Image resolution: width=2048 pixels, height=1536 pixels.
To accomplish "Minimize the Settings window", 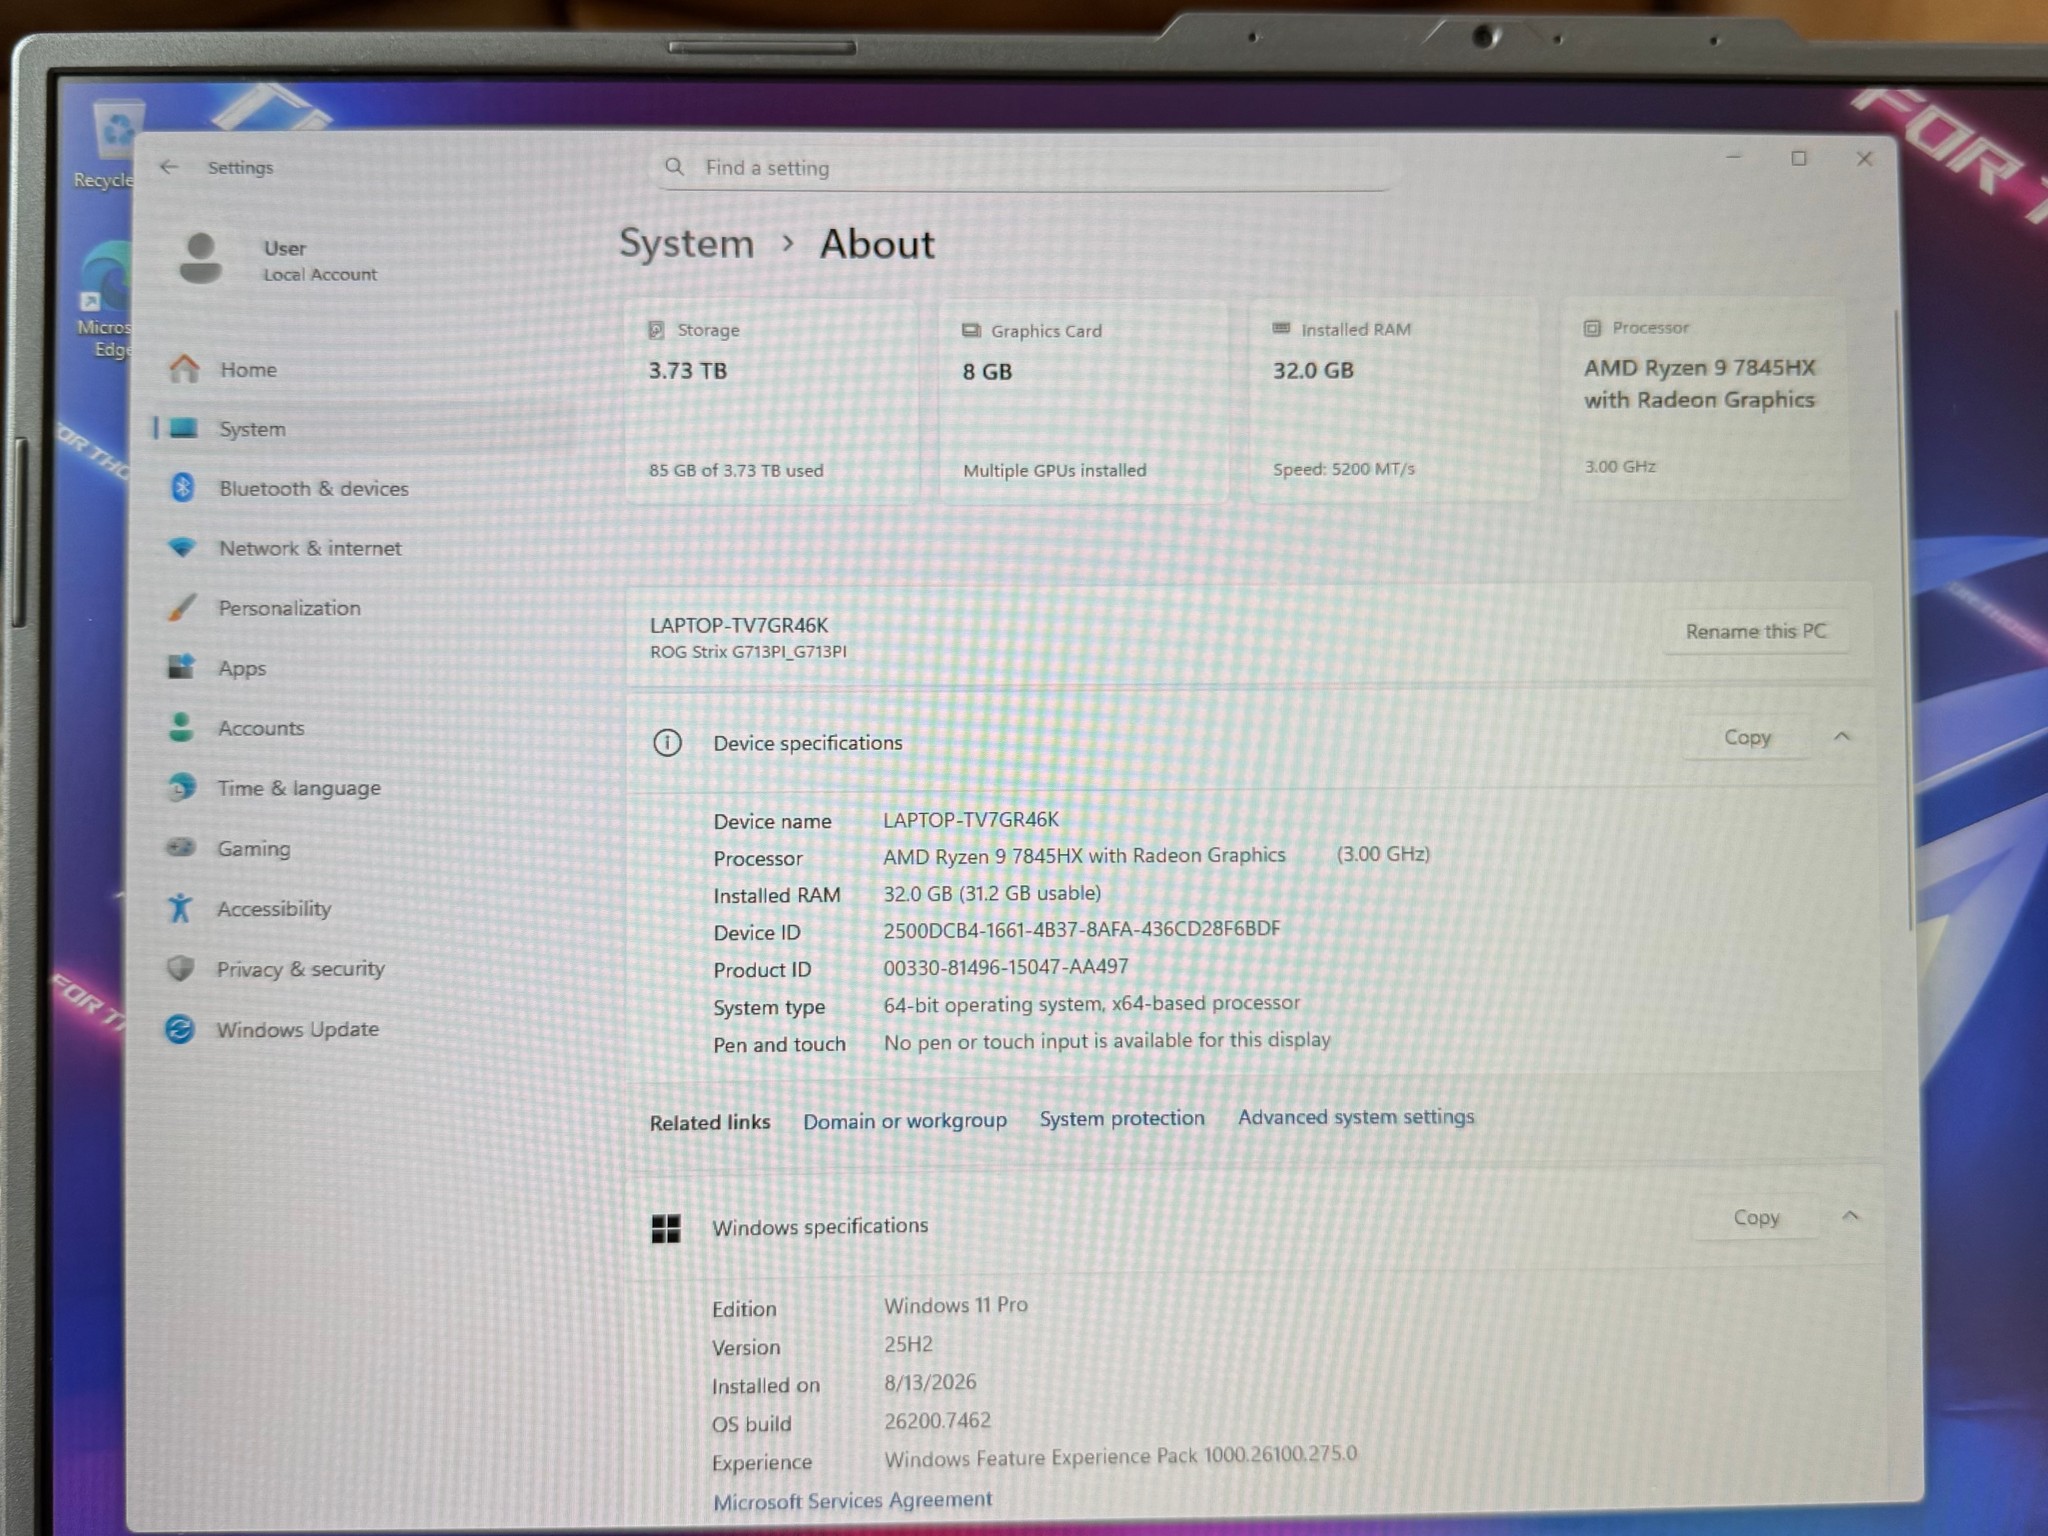I will pyautogui.click(x=1734, y=158).
